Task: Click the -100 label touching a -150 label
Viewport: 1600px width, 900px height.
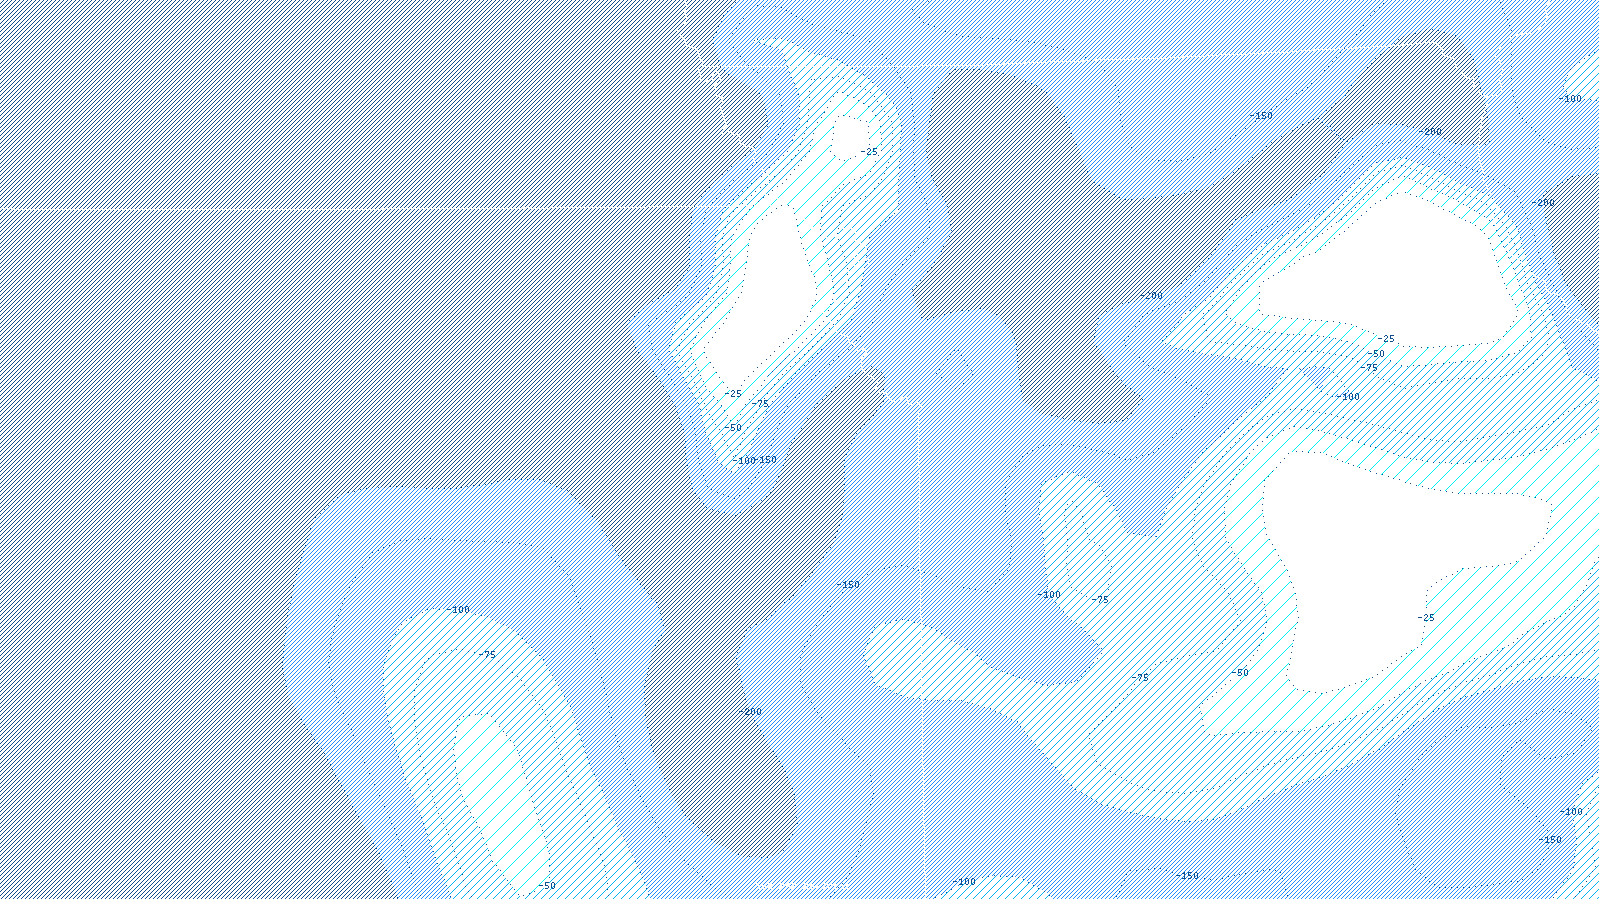Action: (x=743, y=461)
